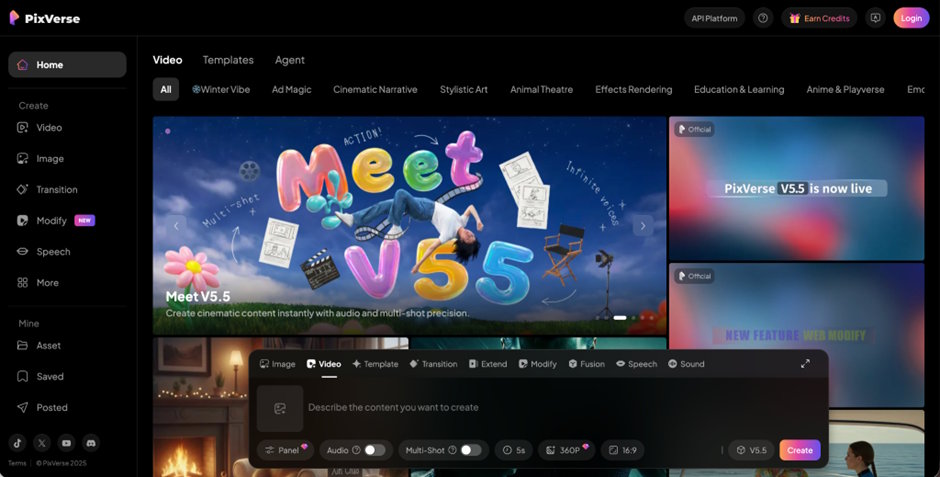
Task: Turn on the Multi-Shot toggle
Action: [470, 450]
